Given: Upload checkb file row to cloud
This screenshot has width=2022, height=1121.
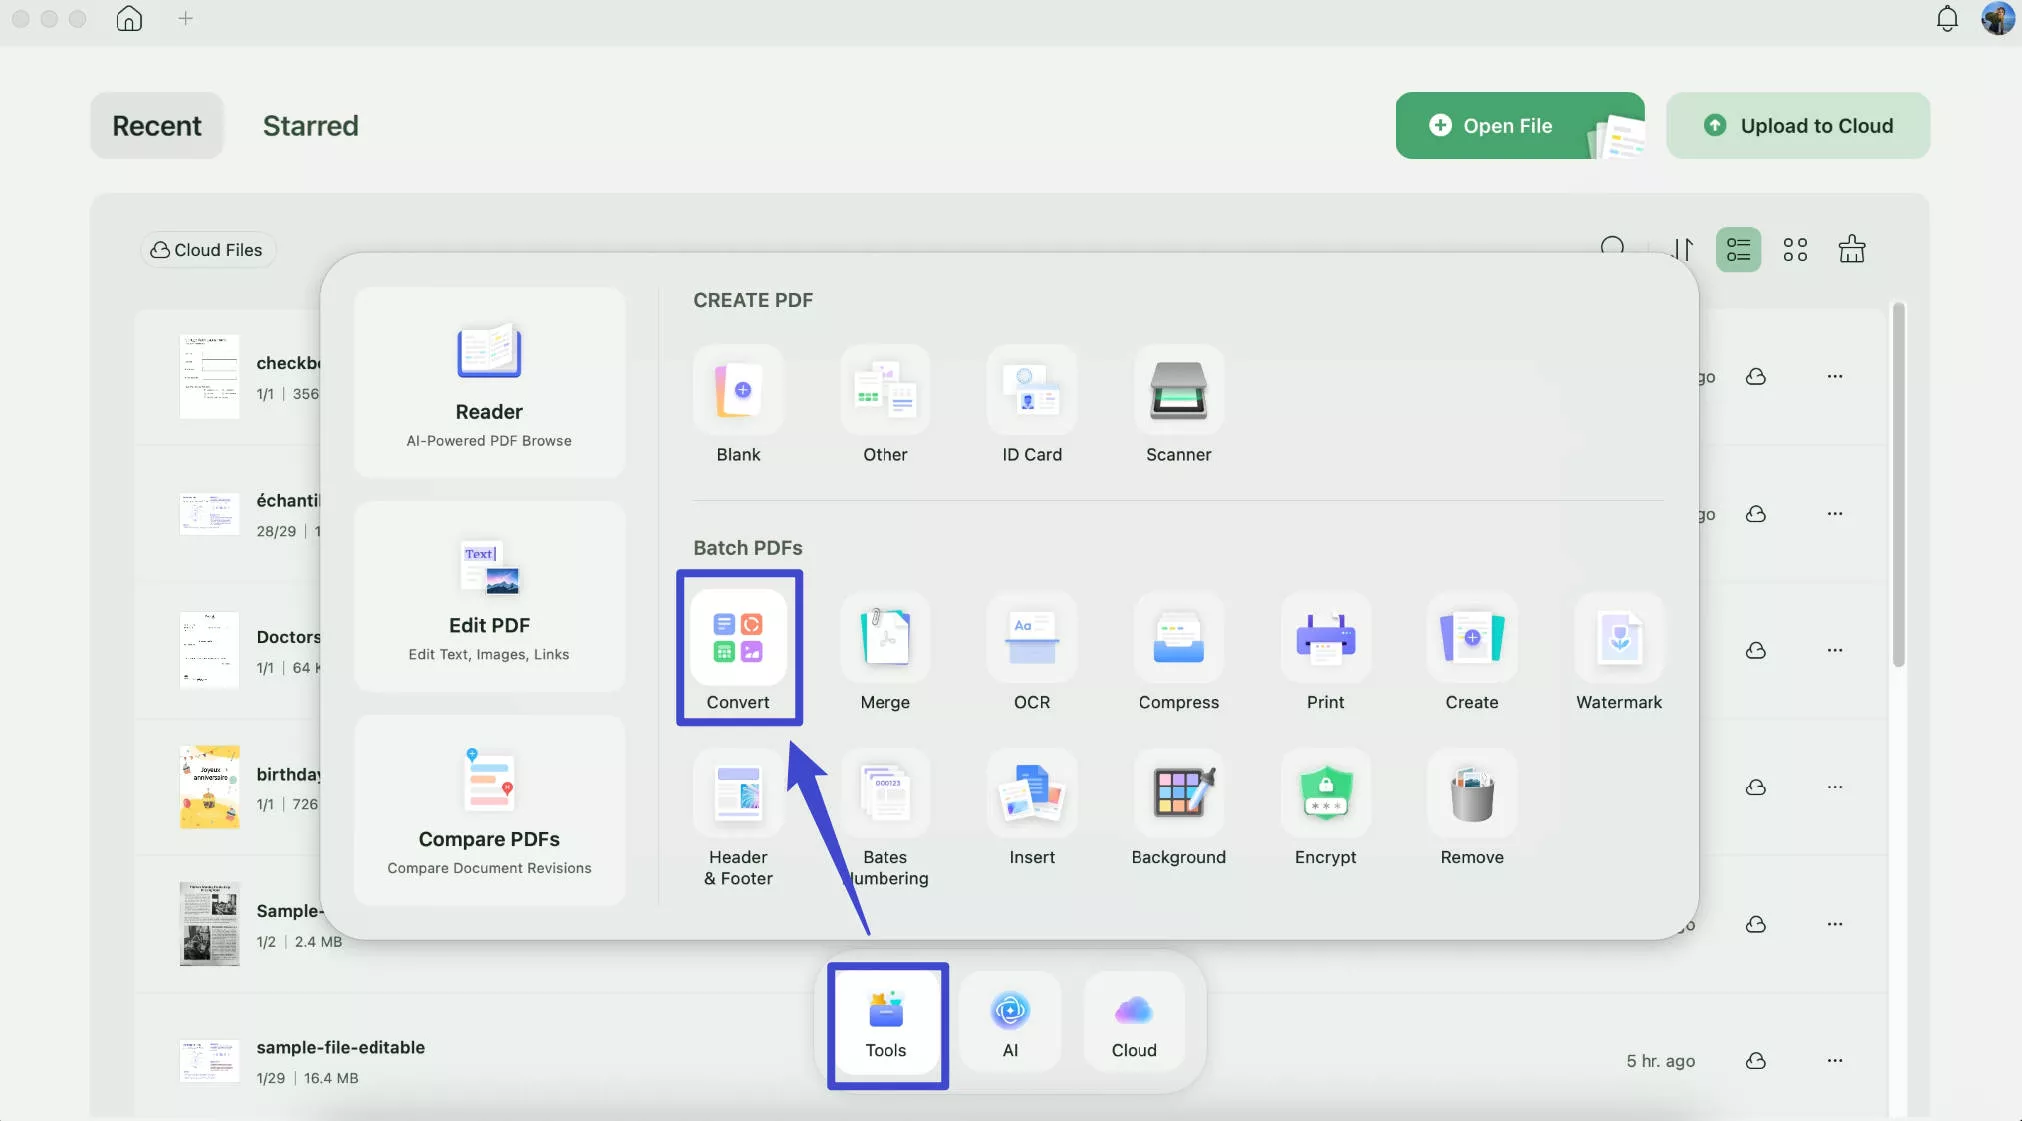Looking at the screenshot, I should [x=1755, y=377].
